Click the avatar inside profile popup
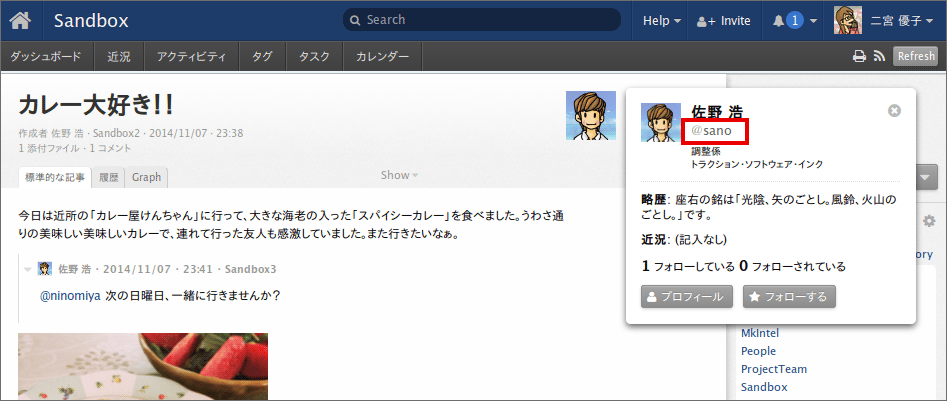The image size is (947, 401). coord(661,123)
